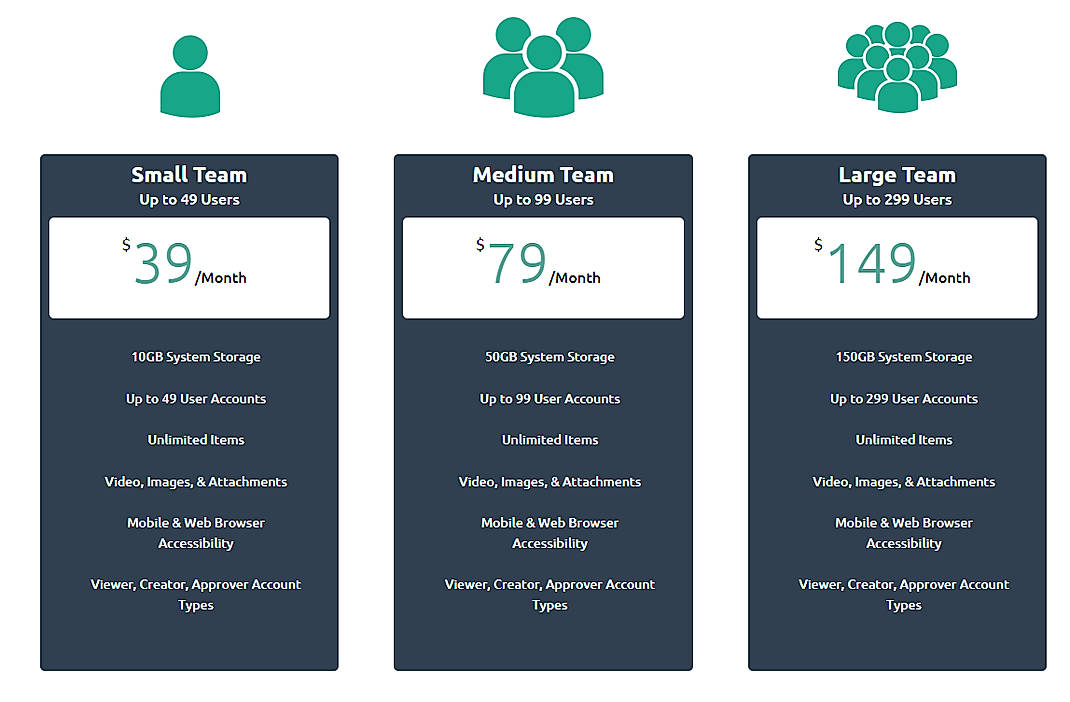Viewport: 1070px width, 702px height.
Task: Select the Medium Team heading
Action: 543,175
